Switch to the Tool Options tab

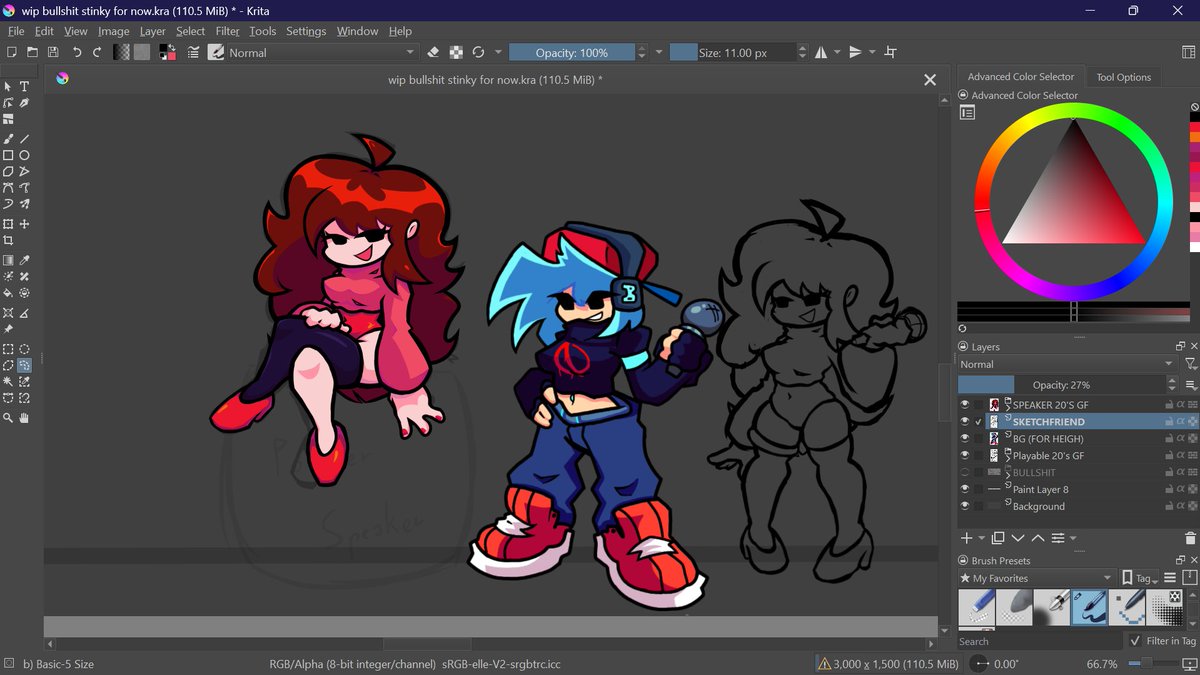click(x=1123, y=77)
